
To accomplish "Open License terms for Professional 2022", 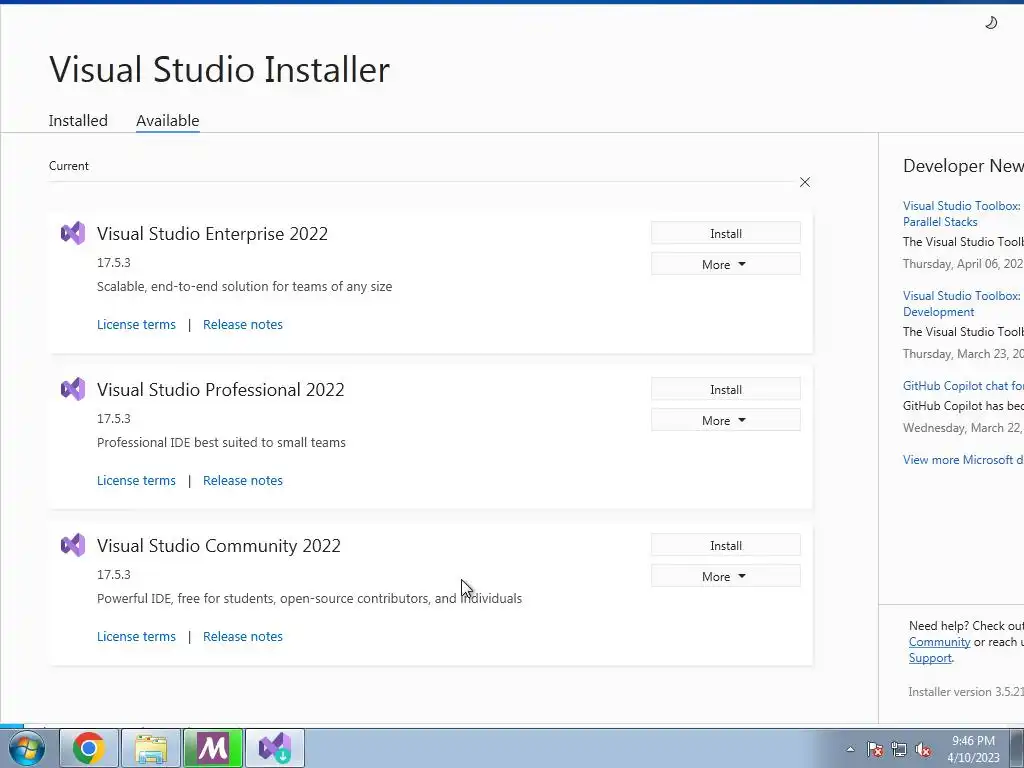I will pyautogui.click(x=136, y=480).
